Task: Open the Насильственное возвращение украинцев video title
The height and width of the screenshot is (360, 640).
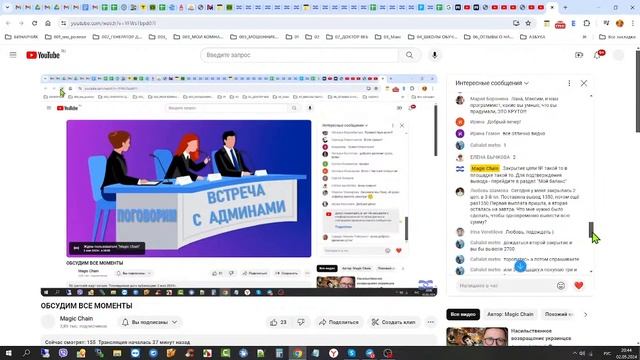Action: point(541,334)
